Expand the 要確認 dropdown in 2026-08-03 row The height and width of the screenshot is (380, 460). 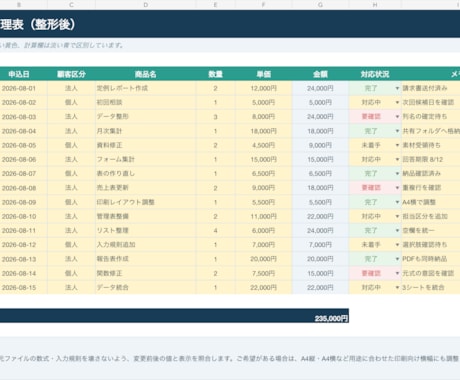point(397,117)
